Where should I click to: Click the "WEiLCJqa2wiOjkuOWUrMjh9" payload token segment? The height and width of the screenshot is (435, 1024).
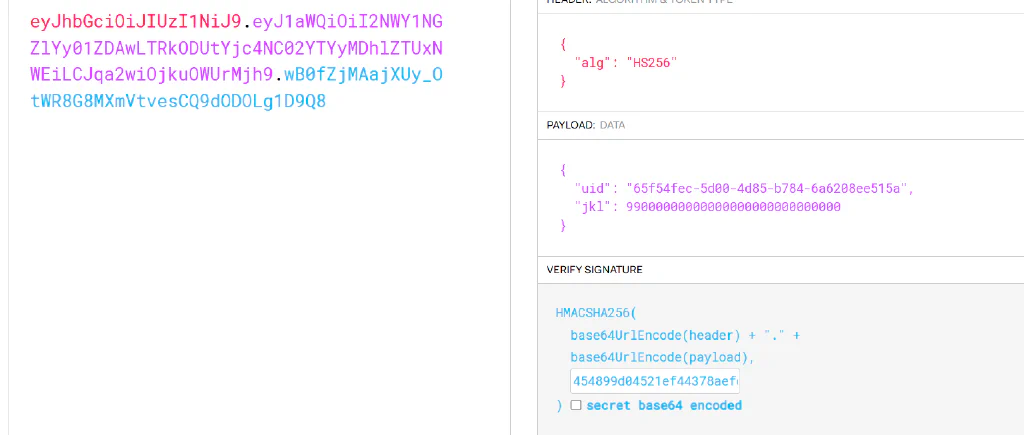[151, 75]
